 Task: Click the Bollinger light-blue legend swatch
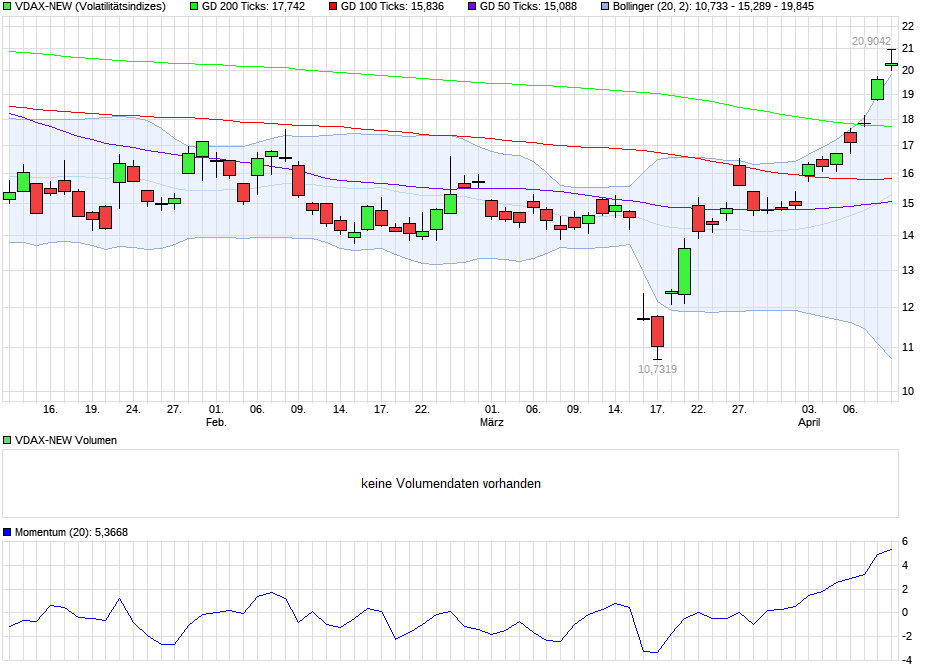[x=605, y=7]
